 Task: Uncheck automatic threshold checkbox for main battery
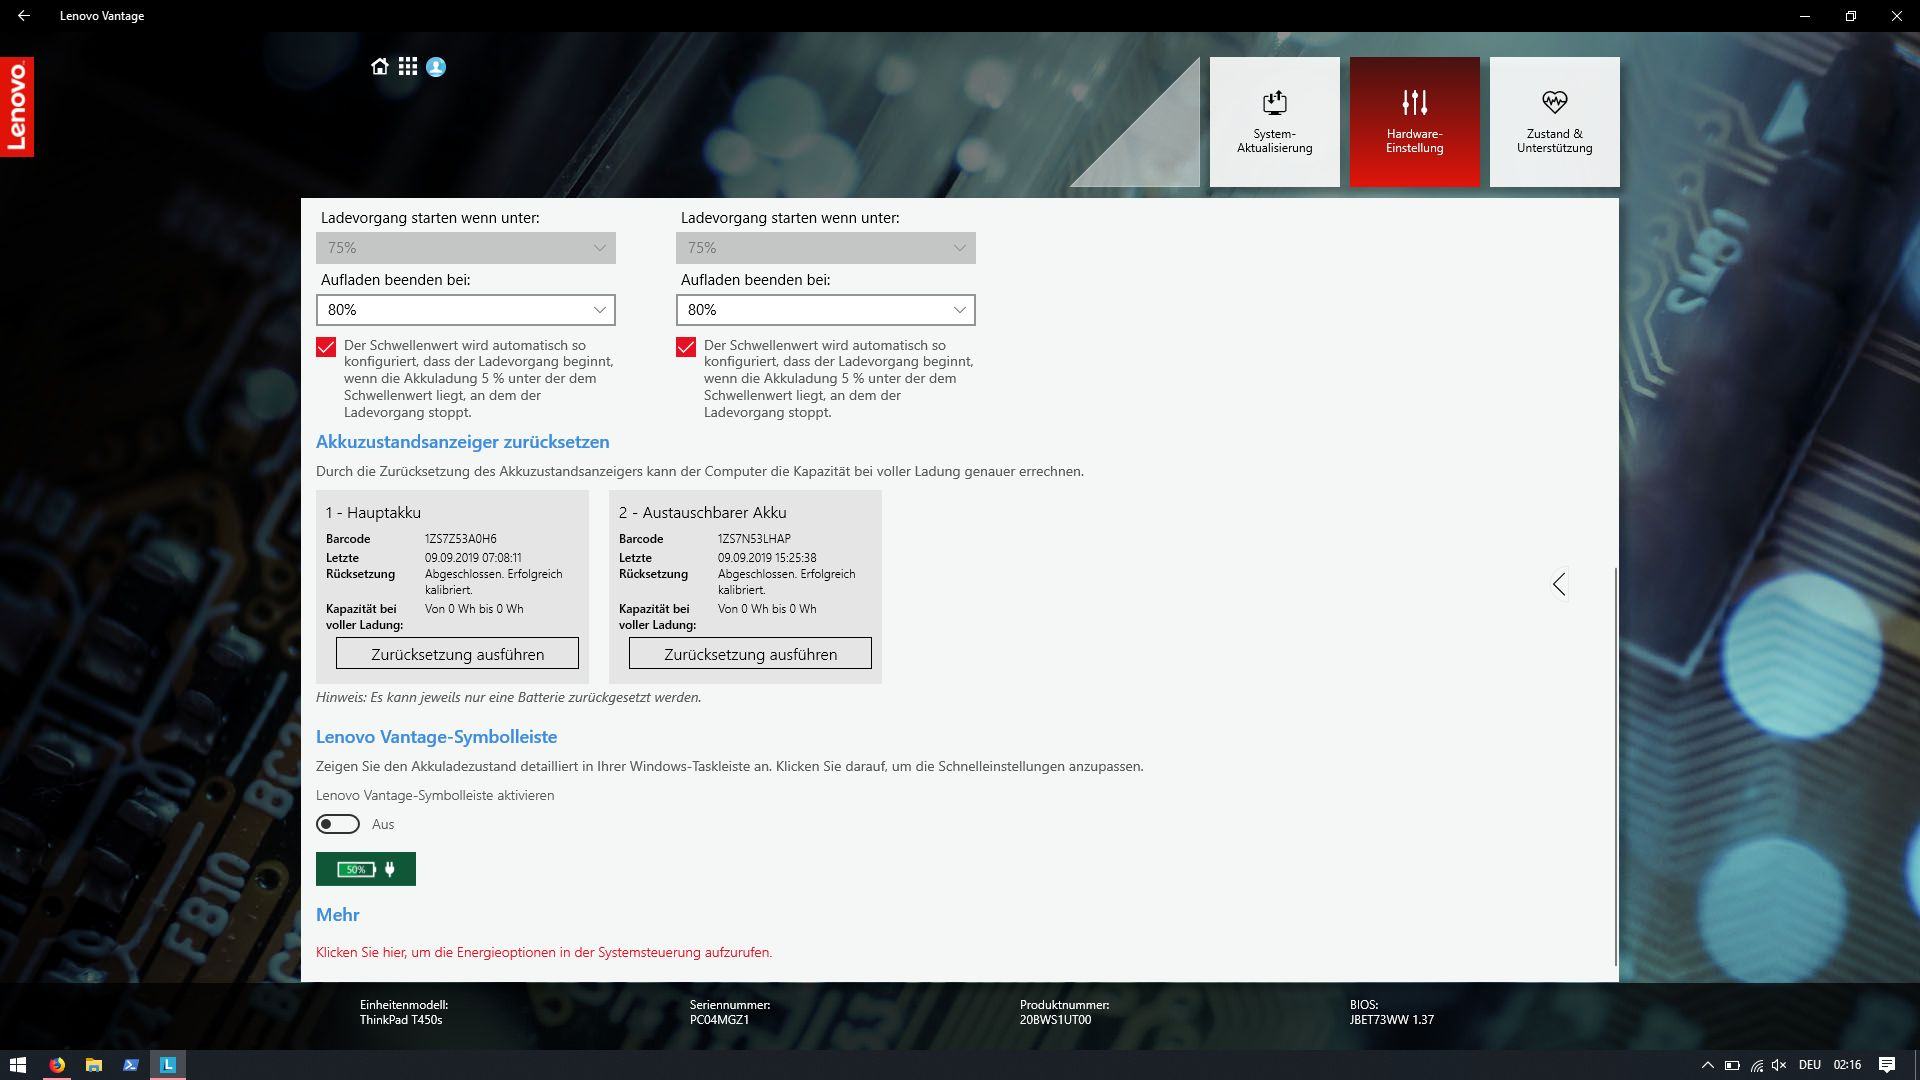click(x=326, y=347)
